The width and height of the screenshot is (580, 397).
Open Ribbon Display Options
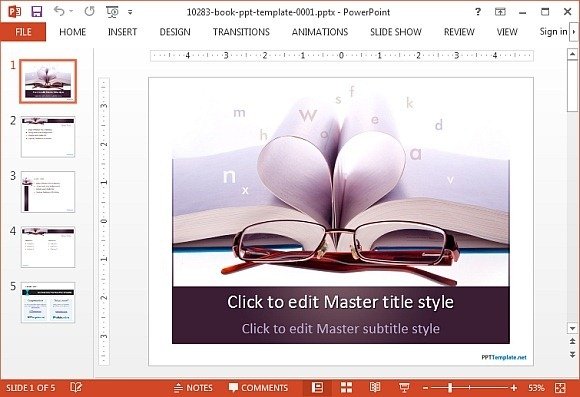tap(500, 12)
